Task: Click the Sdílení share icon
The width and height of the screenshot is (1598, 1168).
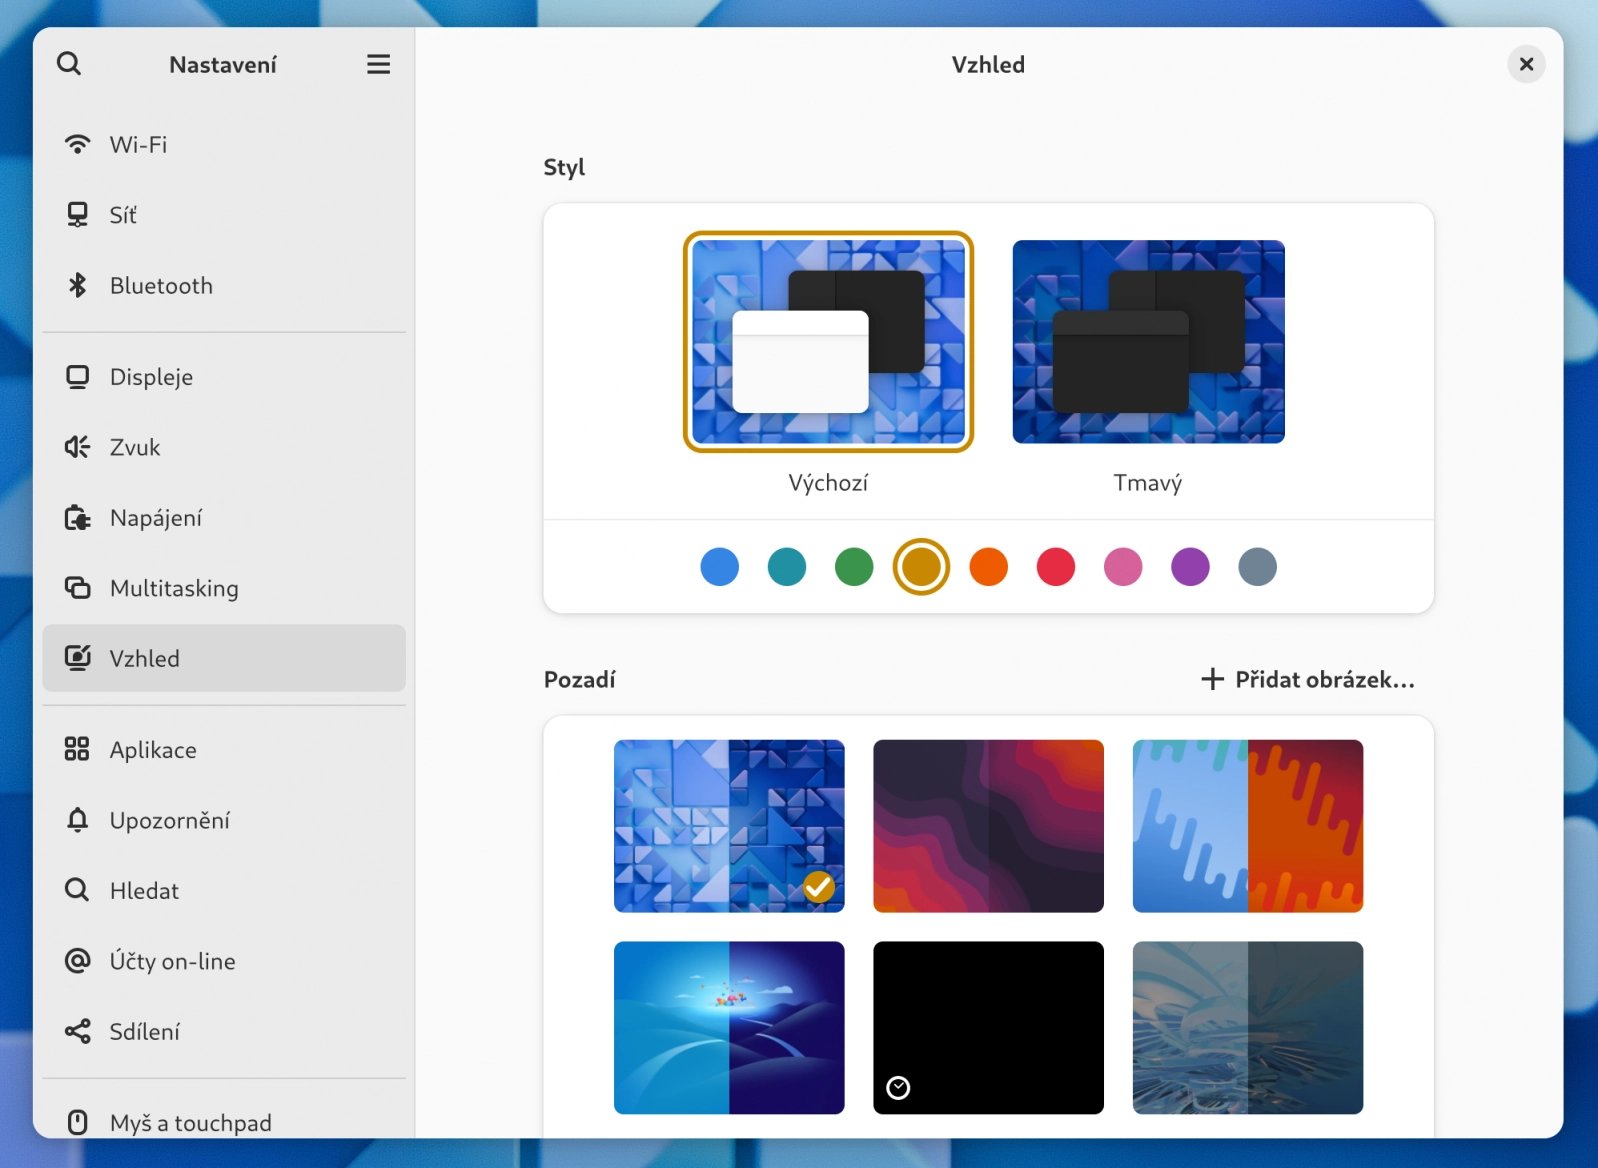Action: (x=77, y=1031)
